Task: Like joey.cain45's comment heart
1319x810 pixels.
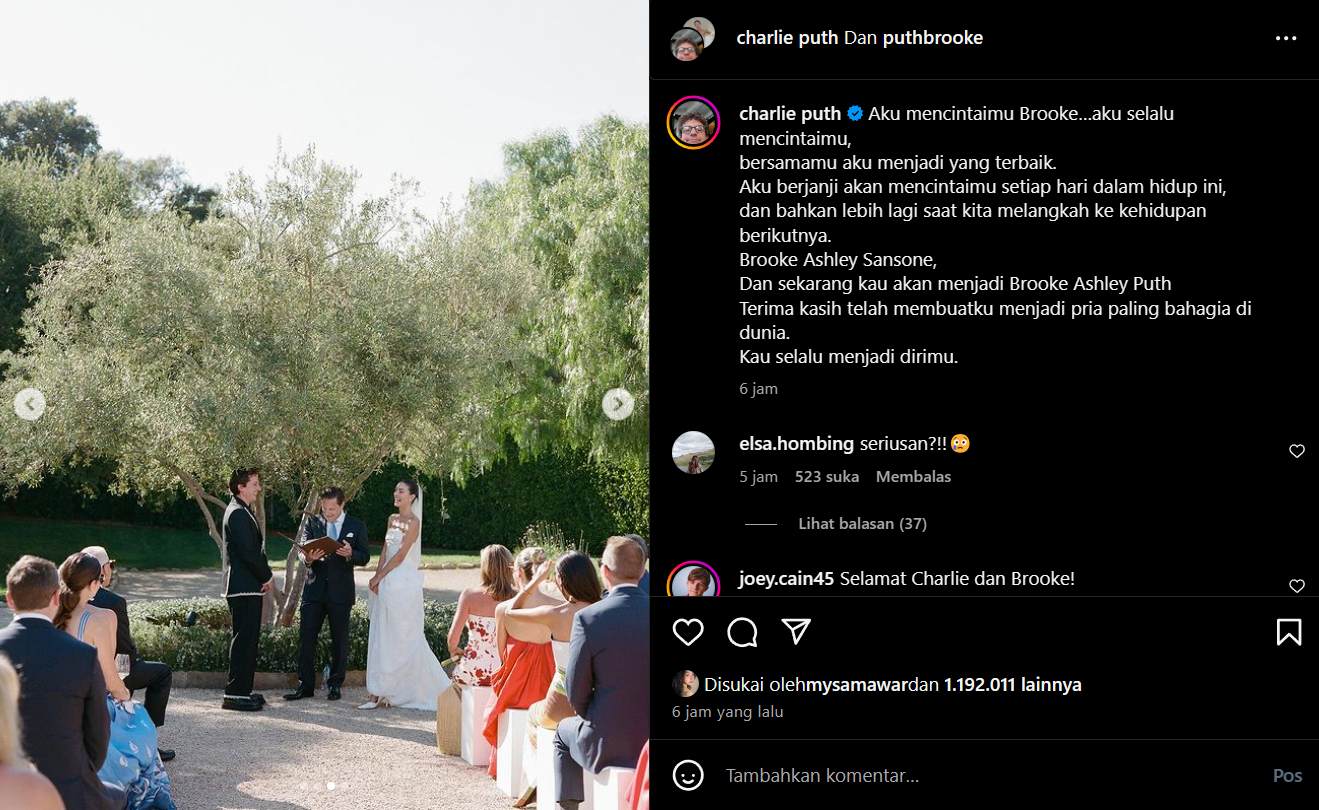Action: tap(1297, 586)
